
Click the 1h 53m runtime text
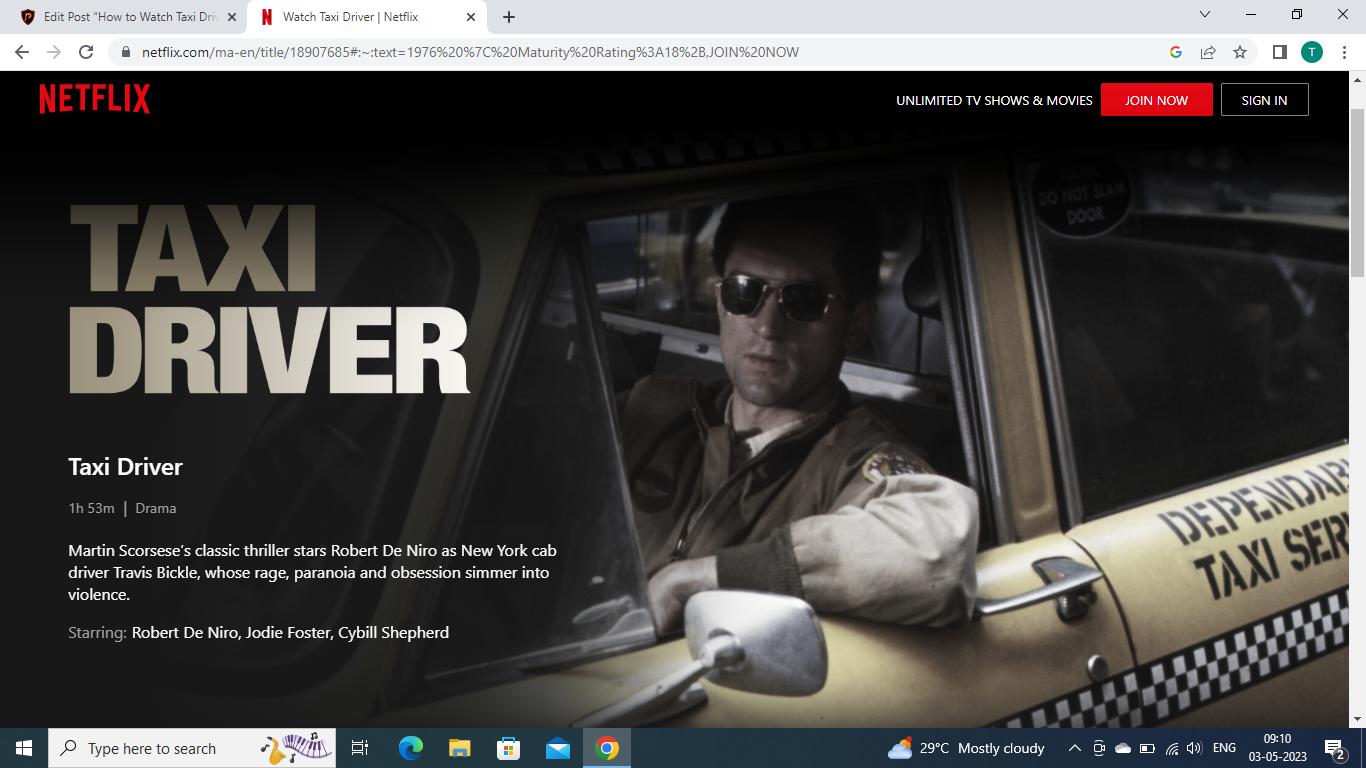tap(91, 508)
